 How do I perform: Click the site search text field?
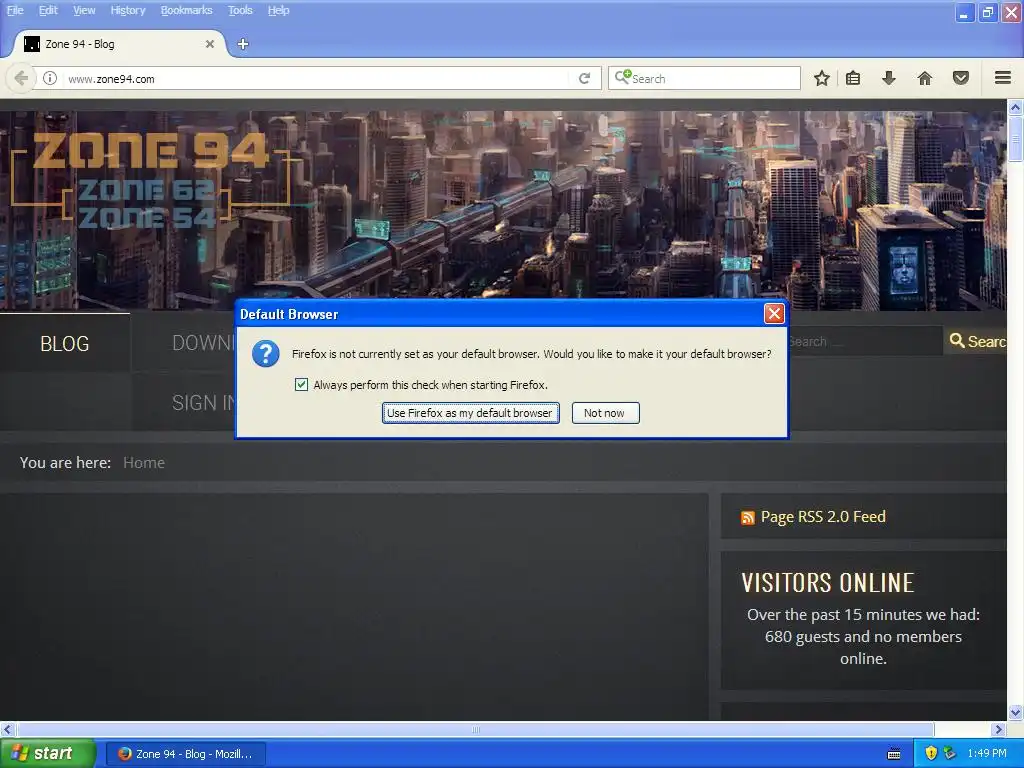864,342
